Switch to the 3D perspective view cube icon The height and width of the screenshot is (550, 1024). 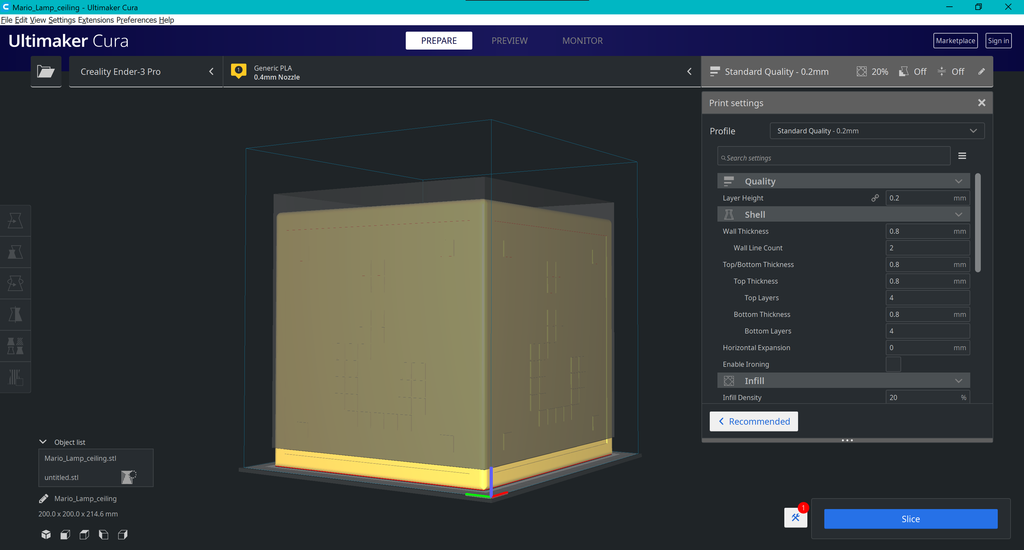pyautogui.click(x=46, y=535)
